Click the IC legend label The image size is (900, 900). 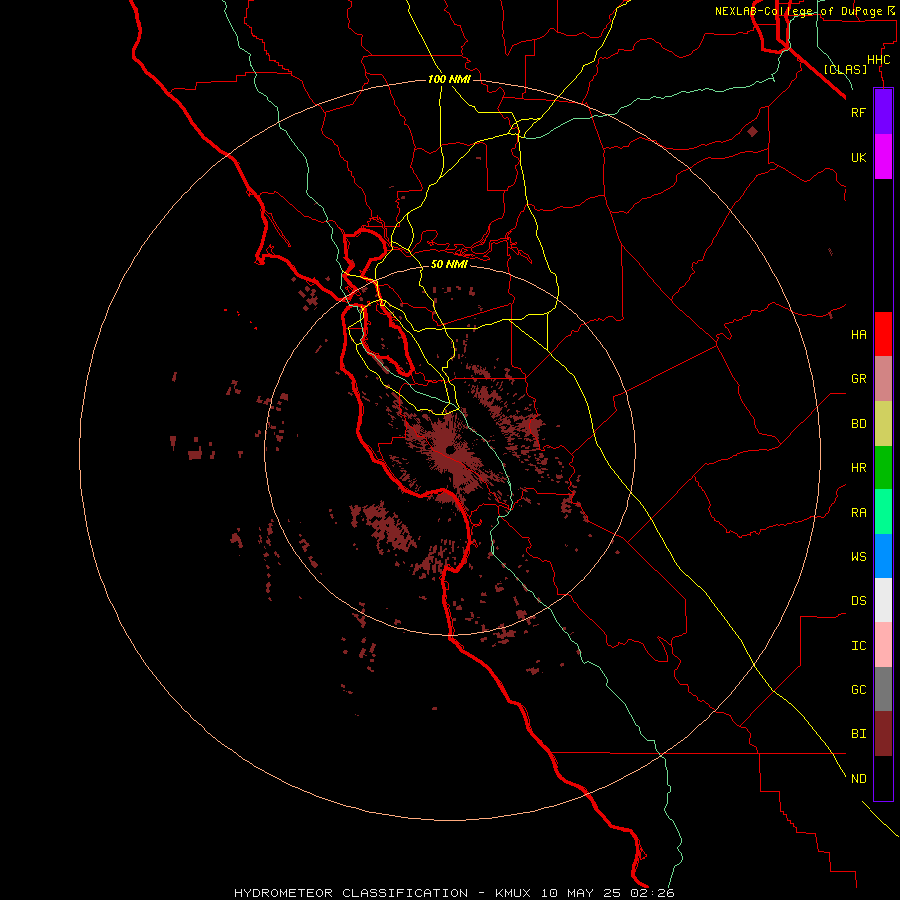858,646
